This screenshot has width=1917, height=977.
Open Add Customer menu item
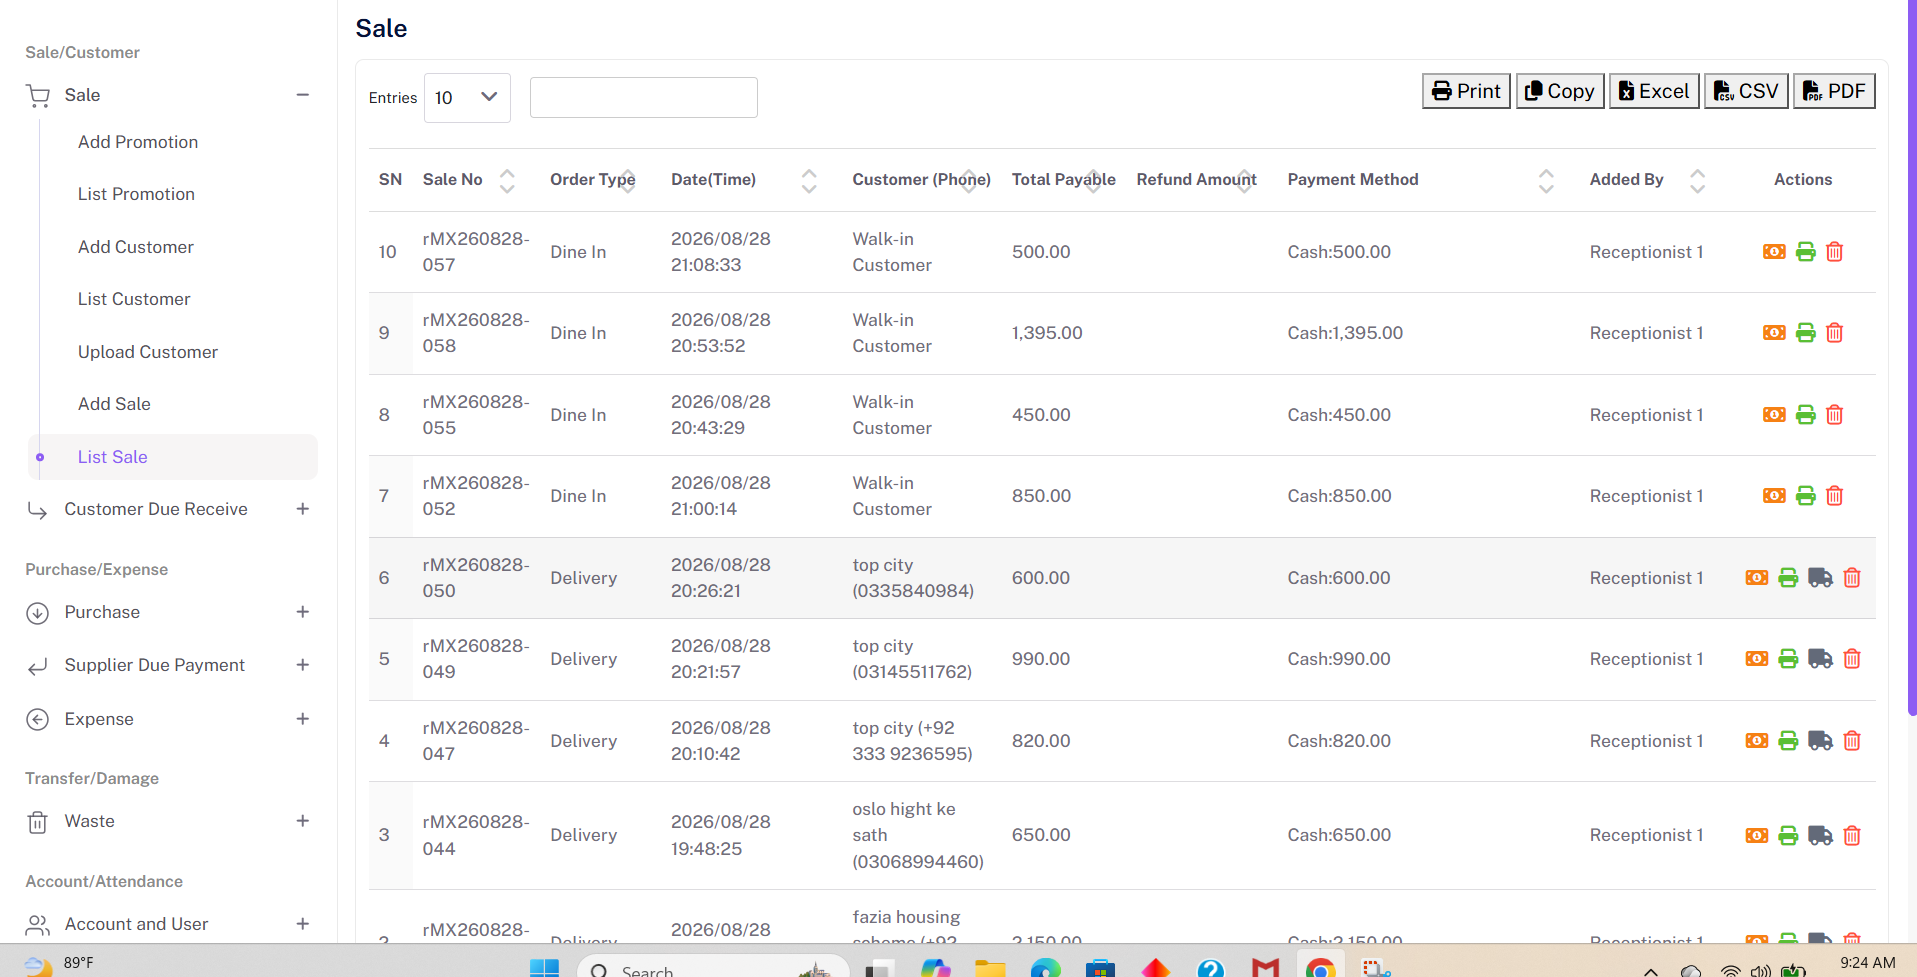point(136,247)
